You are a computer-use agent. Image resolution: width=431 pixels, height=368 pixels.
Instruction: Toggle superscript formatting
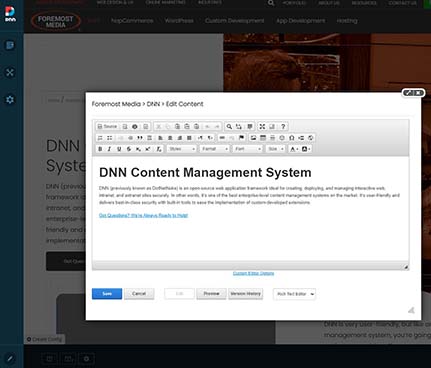148,149
